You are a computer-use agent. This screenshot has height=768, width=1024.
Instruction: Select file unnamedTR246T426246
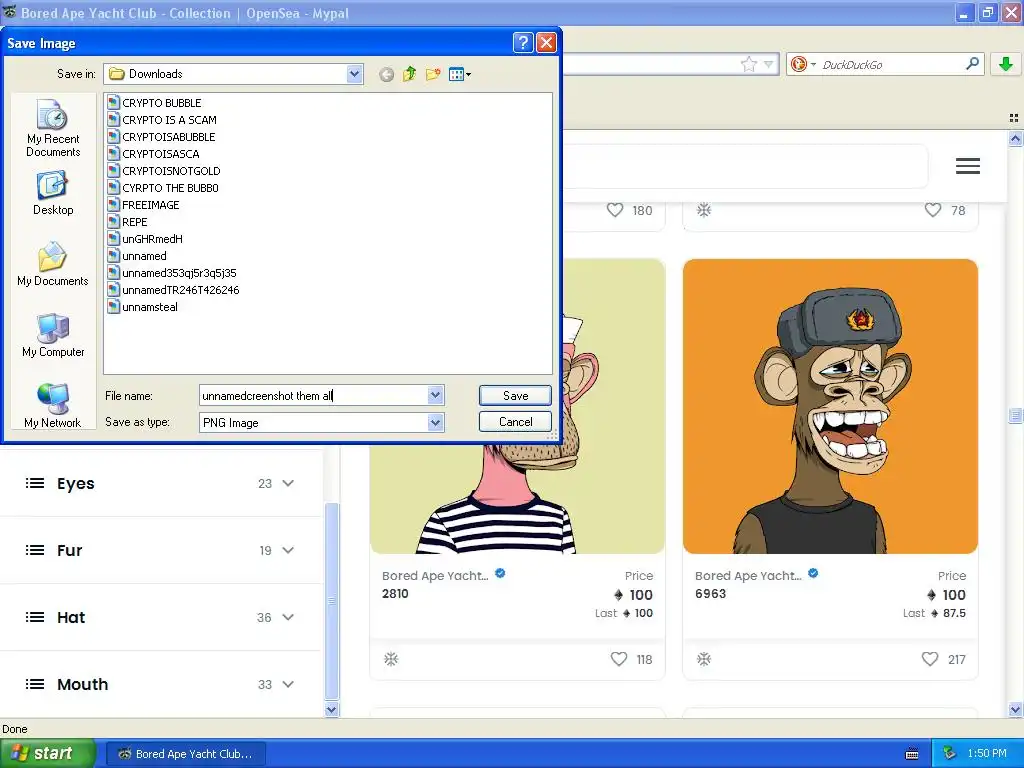coord(173,289)
